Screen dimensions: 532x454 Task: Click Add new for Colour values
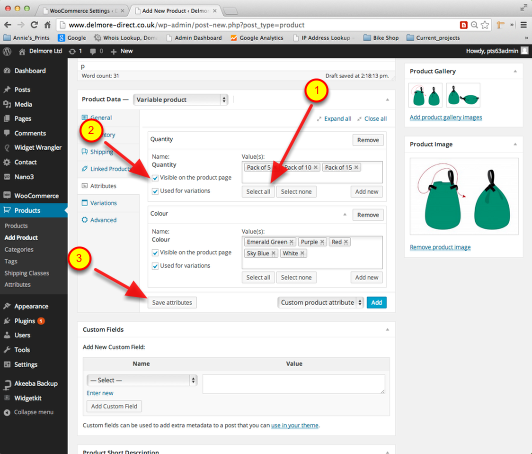tap(366, 277)
